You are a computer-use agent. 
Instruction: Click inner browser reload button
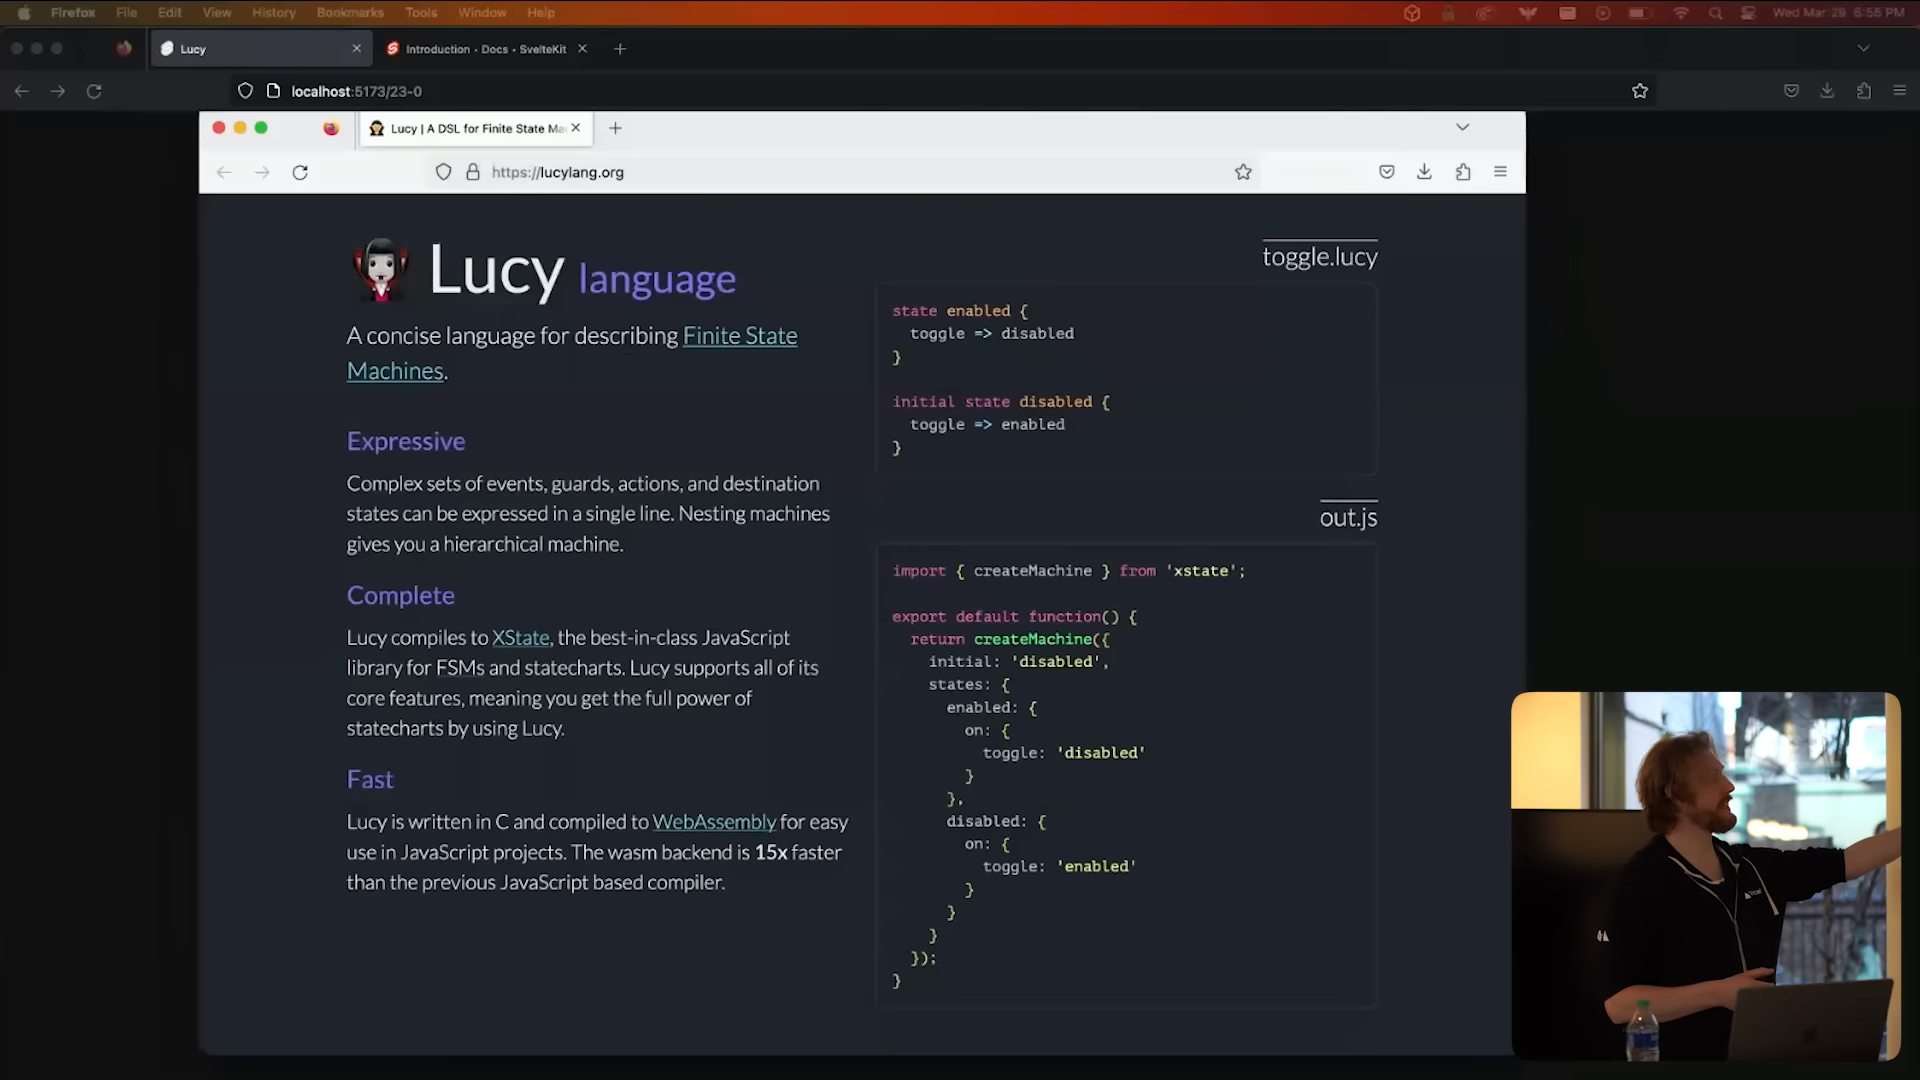click(x=300, y=172)
